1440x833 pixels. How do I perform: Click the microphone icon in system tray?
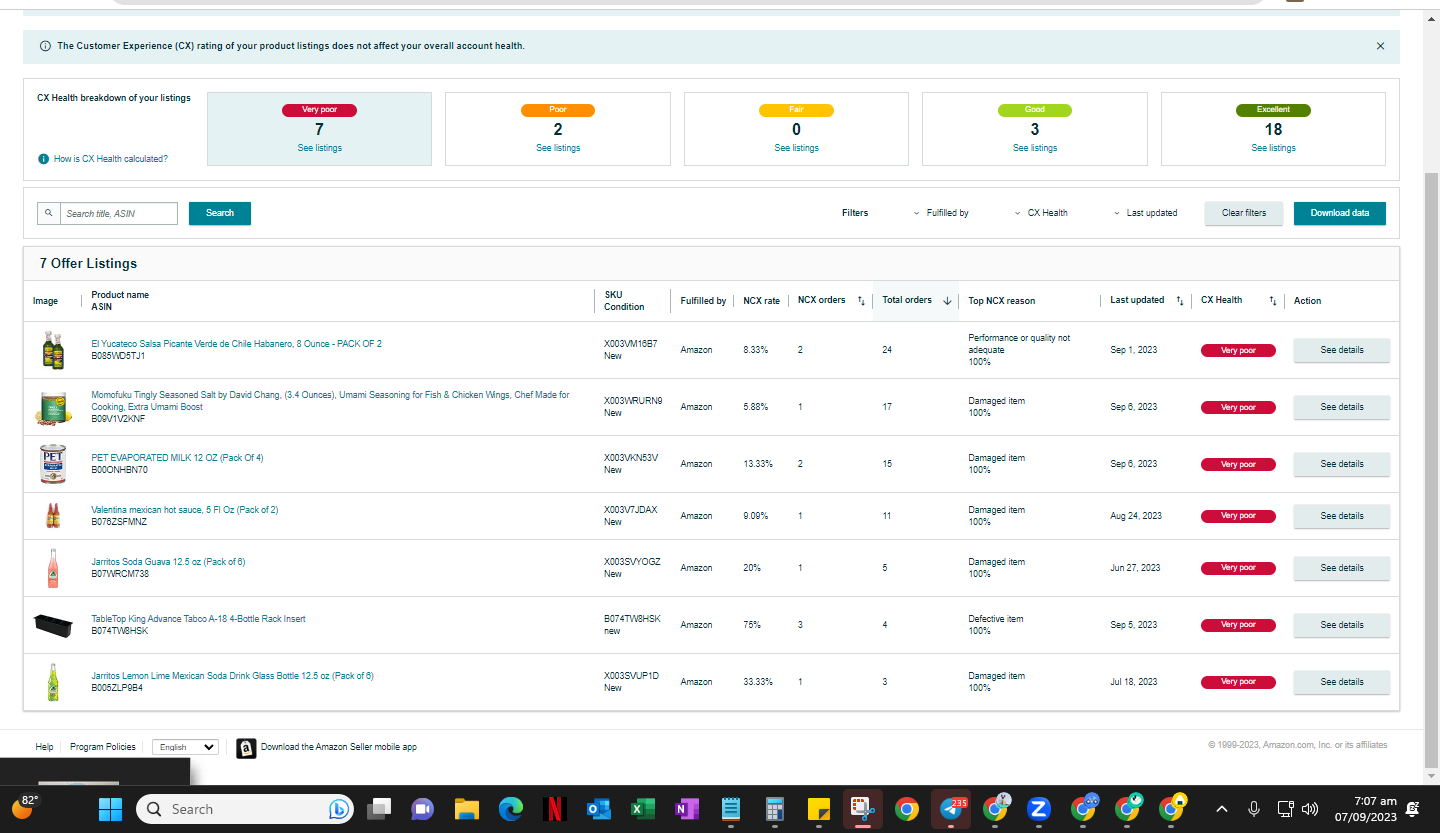click(x=1254, y=809)
